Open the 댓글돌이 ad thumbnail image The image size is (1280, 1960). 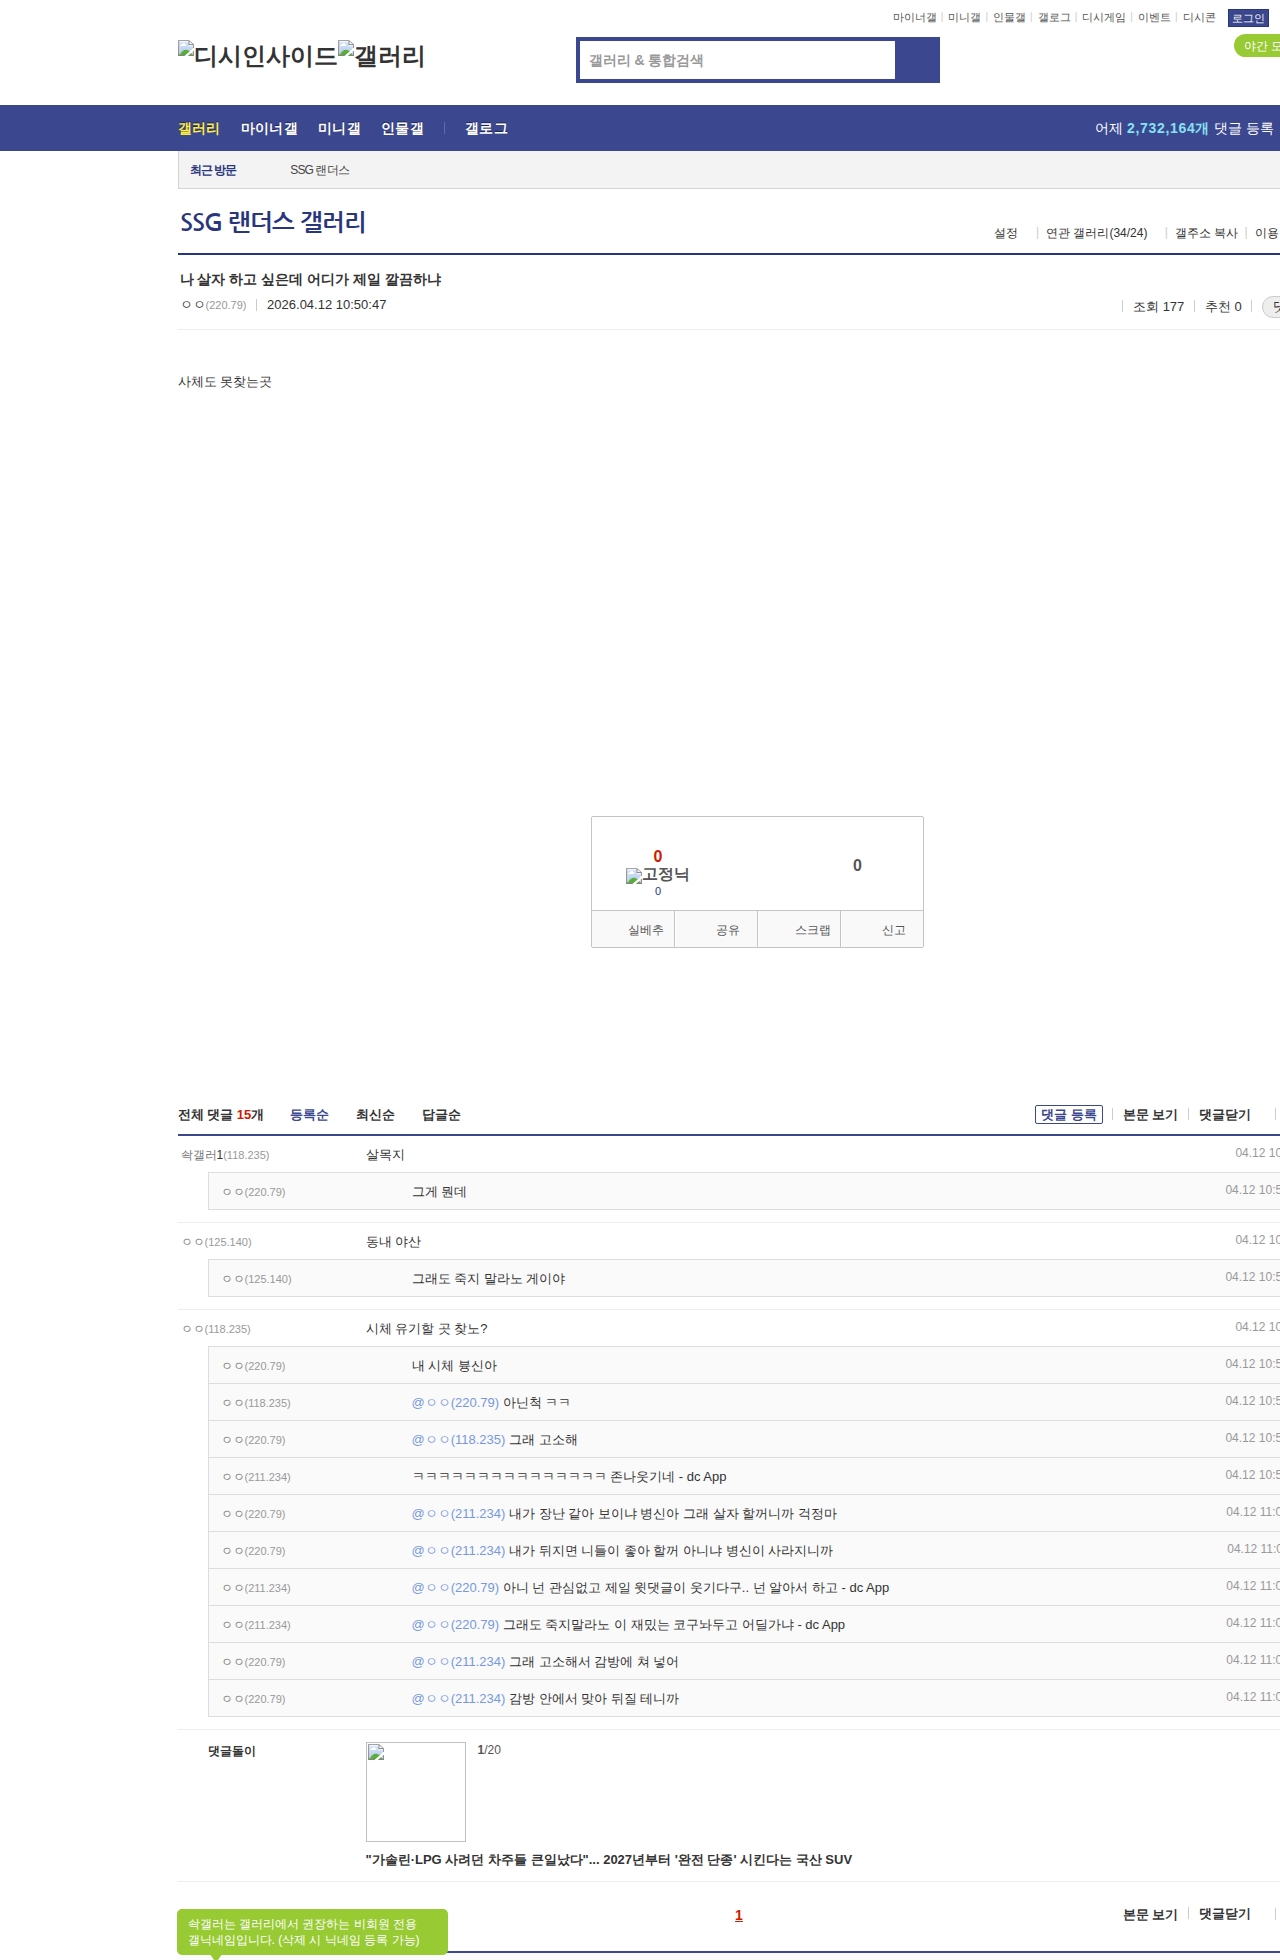pyautogui.click(x=416, y=1792)
